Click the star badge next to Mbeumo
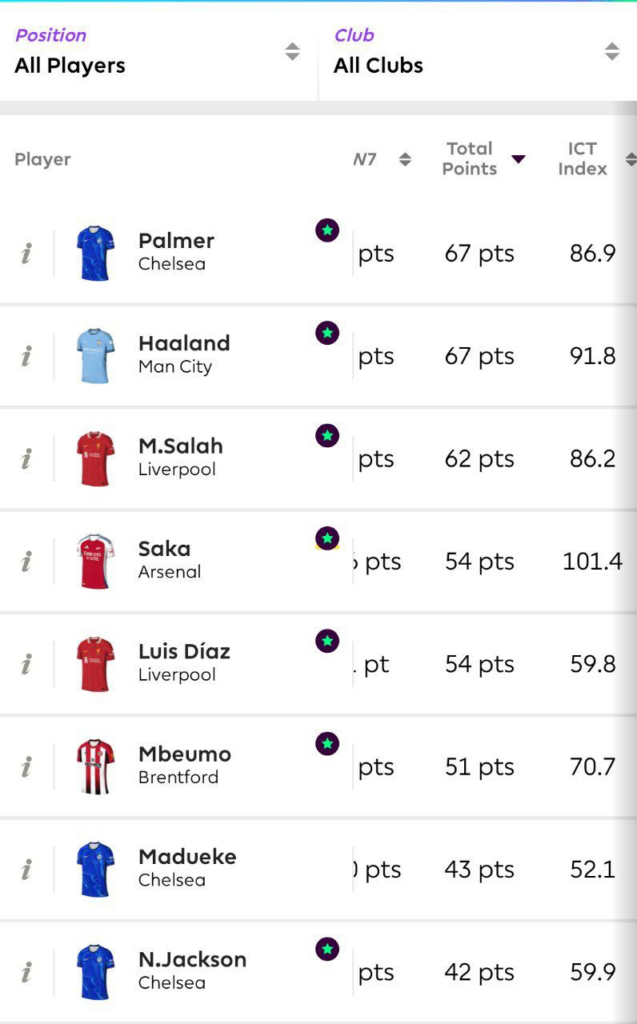Viewport: 637px width, 1024px height. pyautogui.click(x=327, y=744)
